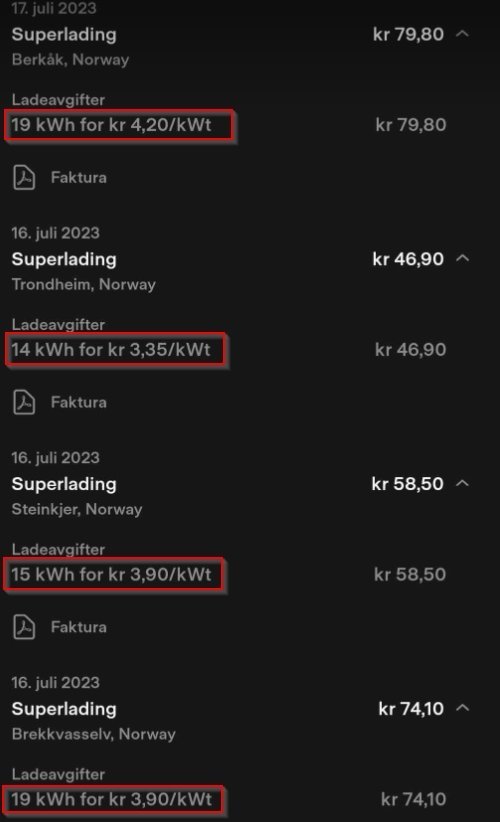The height and width of the screenshot is (822, 500).
Task: Click the kr 46,90 total amount header
Action: (408, 259)
